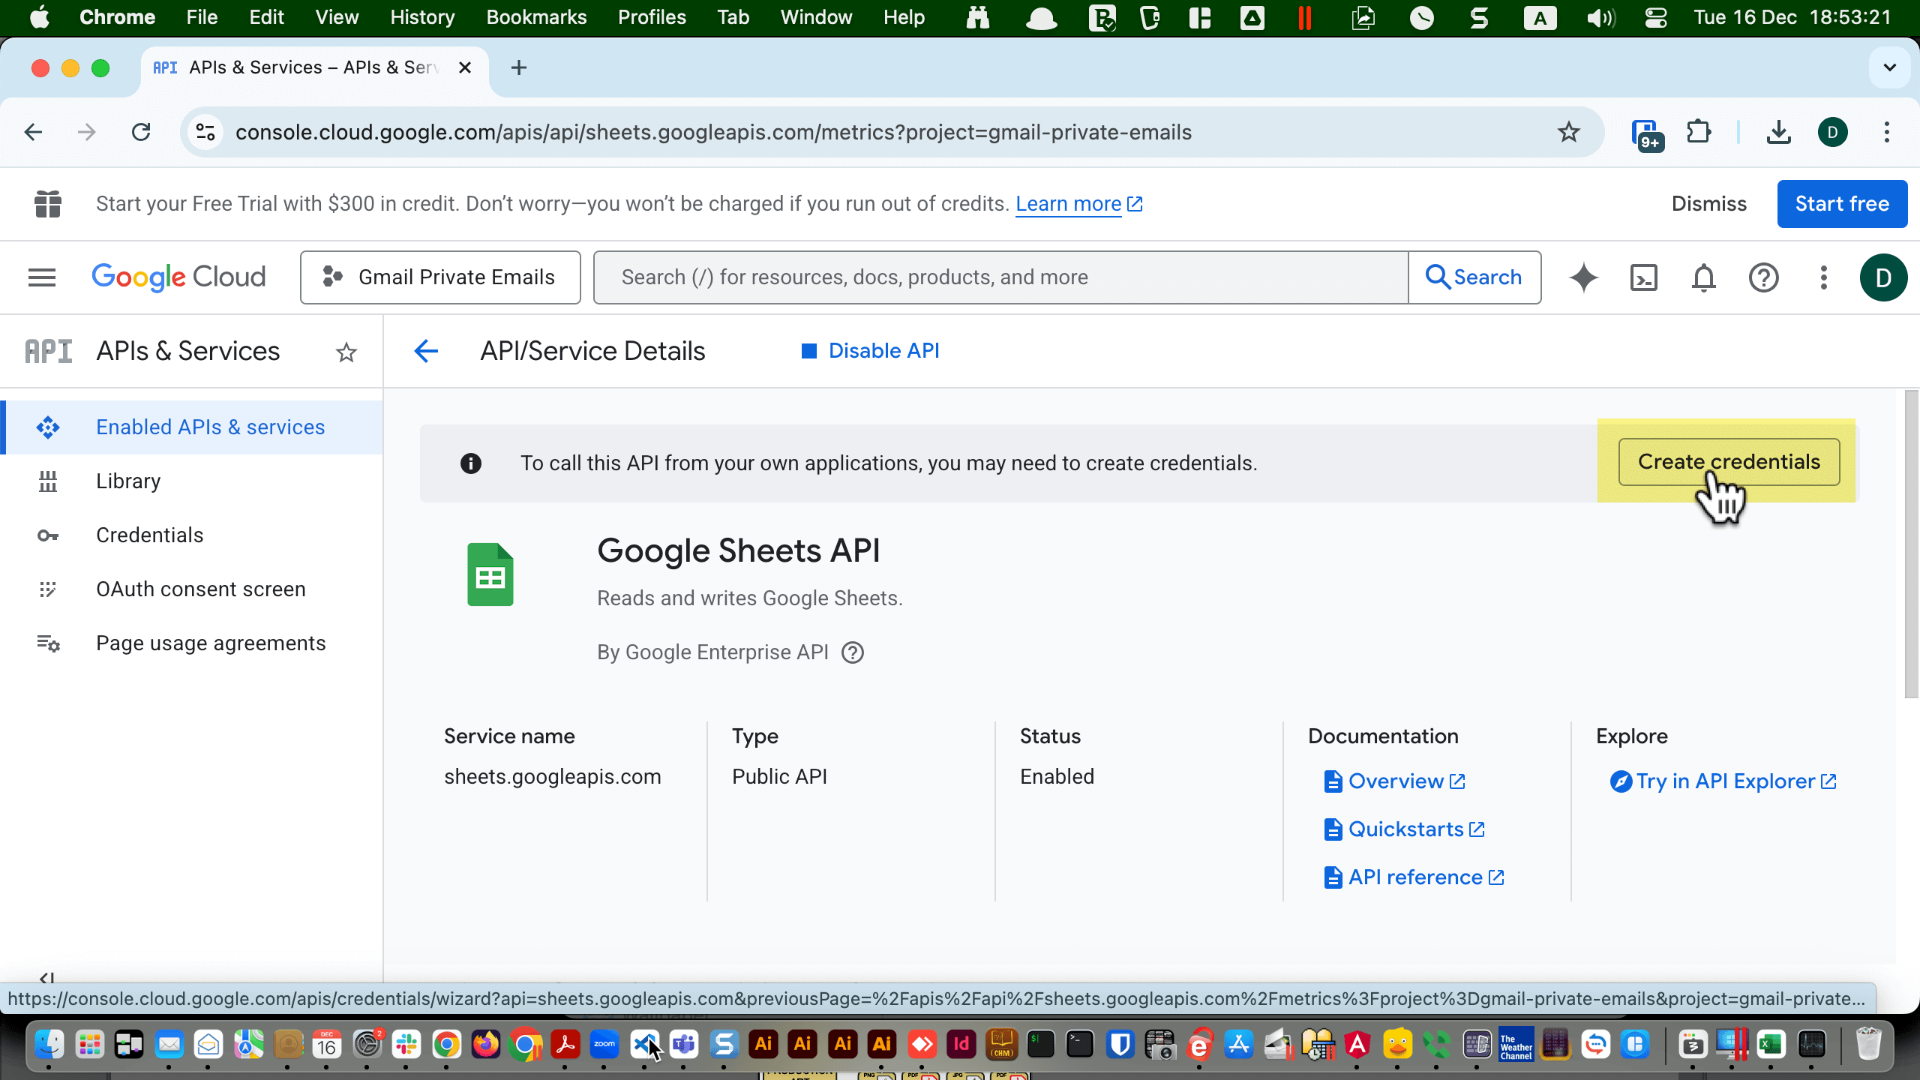Image resolution: width=1920 pixels, height=1080 pixels.
Task: Activate the Cloud Shell terminal icon
Action: pyautogui.click(x=1643, y=277)
